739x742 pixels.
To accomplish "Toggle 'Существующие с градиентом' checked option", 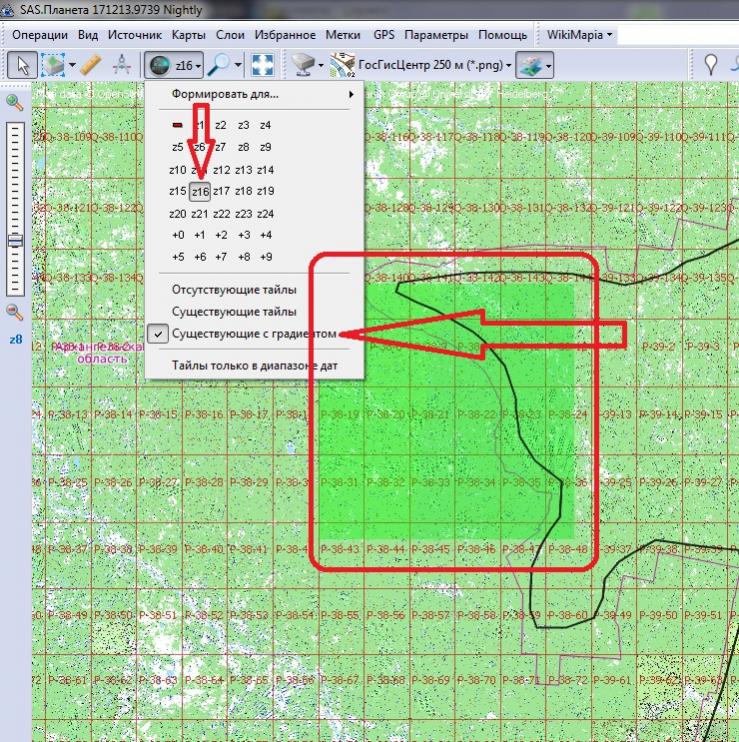I will click(x=254, y=332).
